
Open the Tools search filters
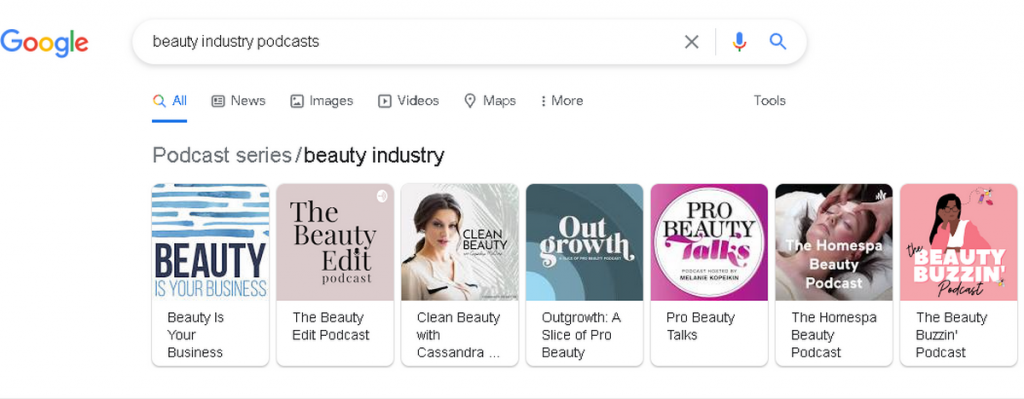click(769, 101)
